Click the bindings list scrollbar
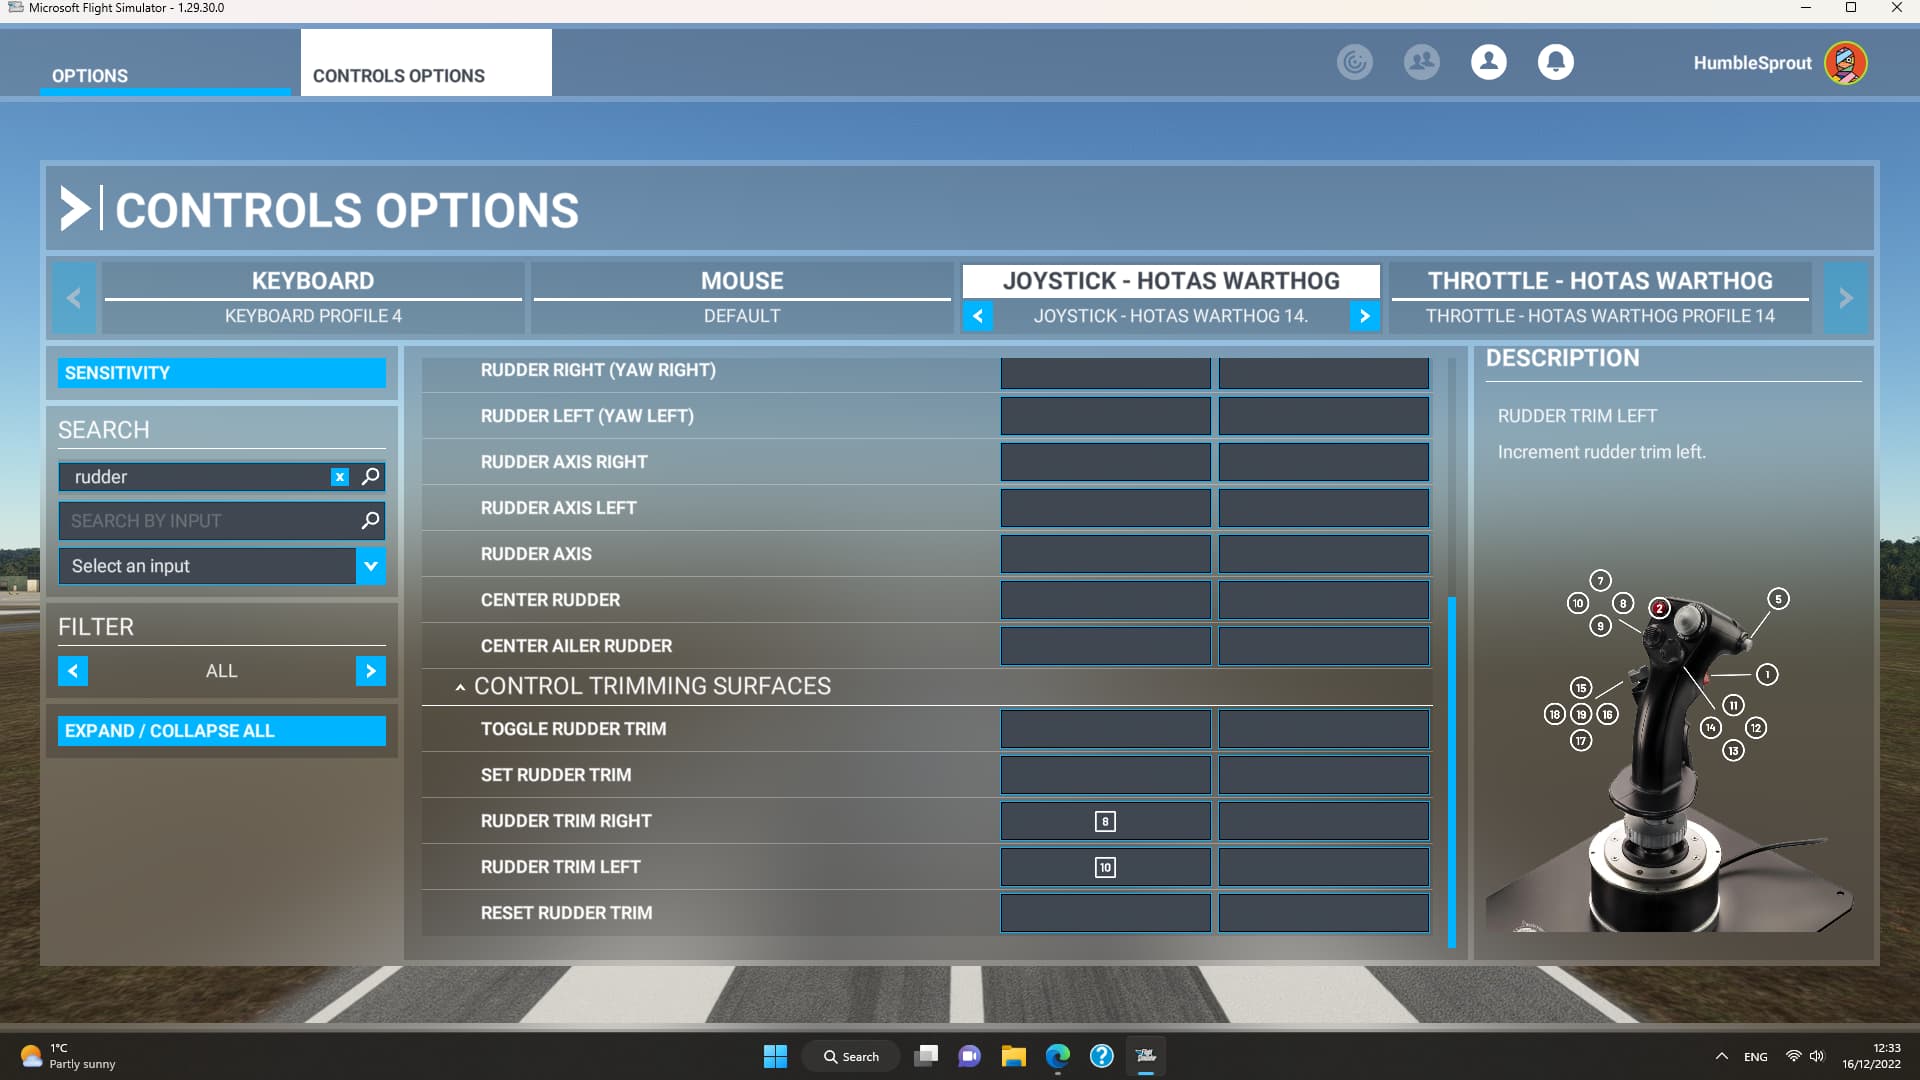Screen dimensions: 1920x1080 (x=1451, y=770)
